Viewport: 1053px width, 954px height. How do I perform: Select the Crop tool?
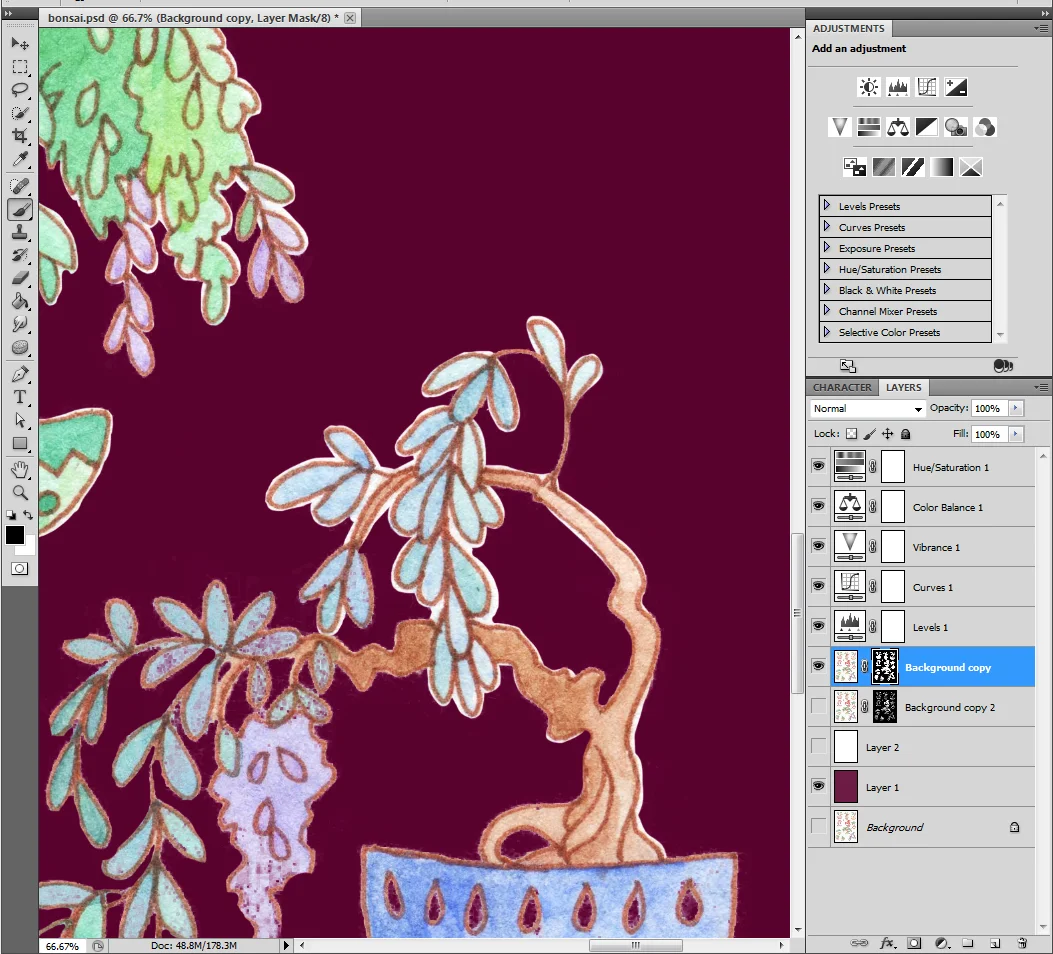coord(20,136)
